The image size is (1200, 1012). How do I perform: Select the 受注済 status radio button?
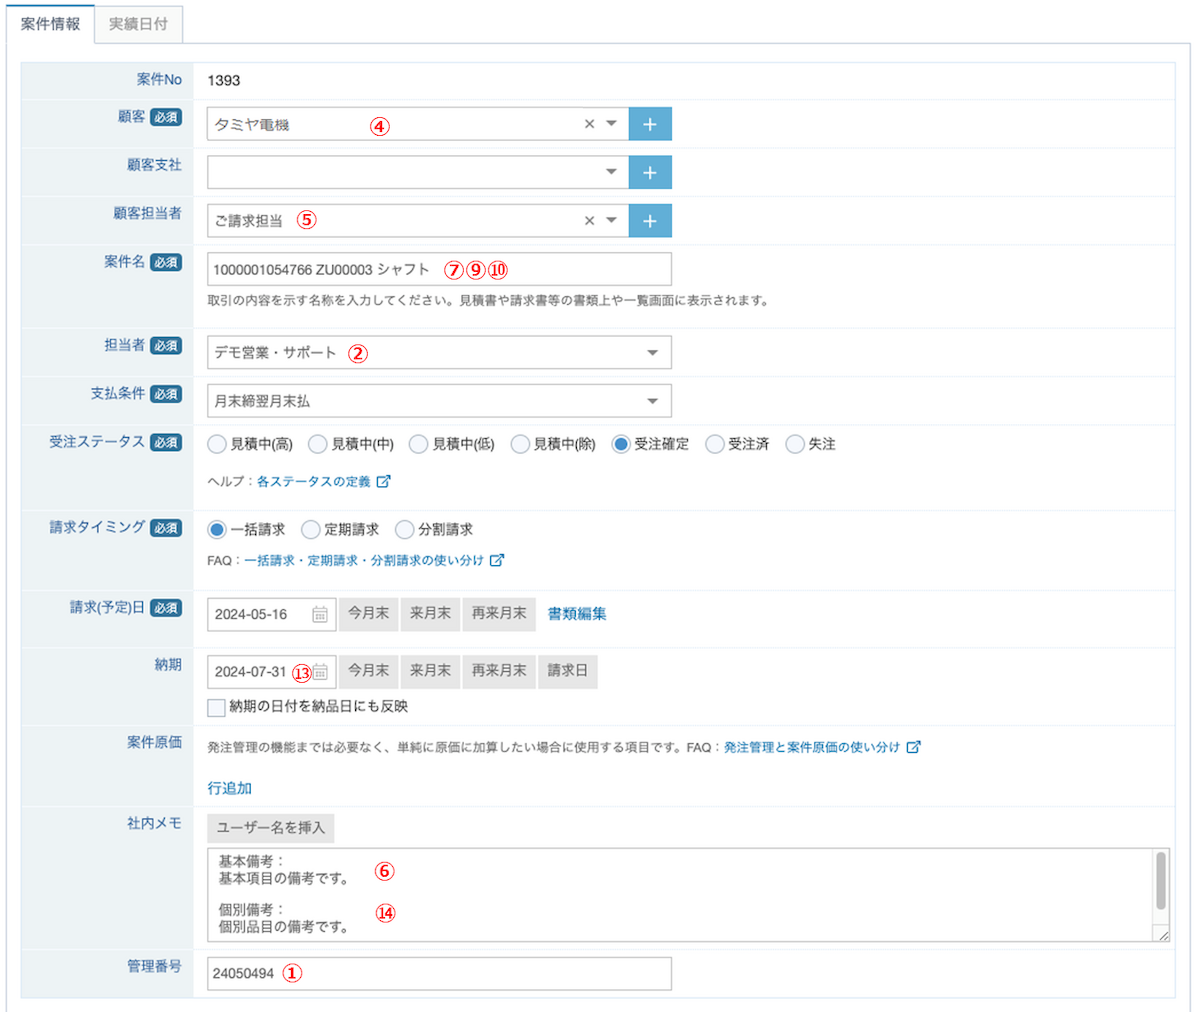(x=715, y=444)
